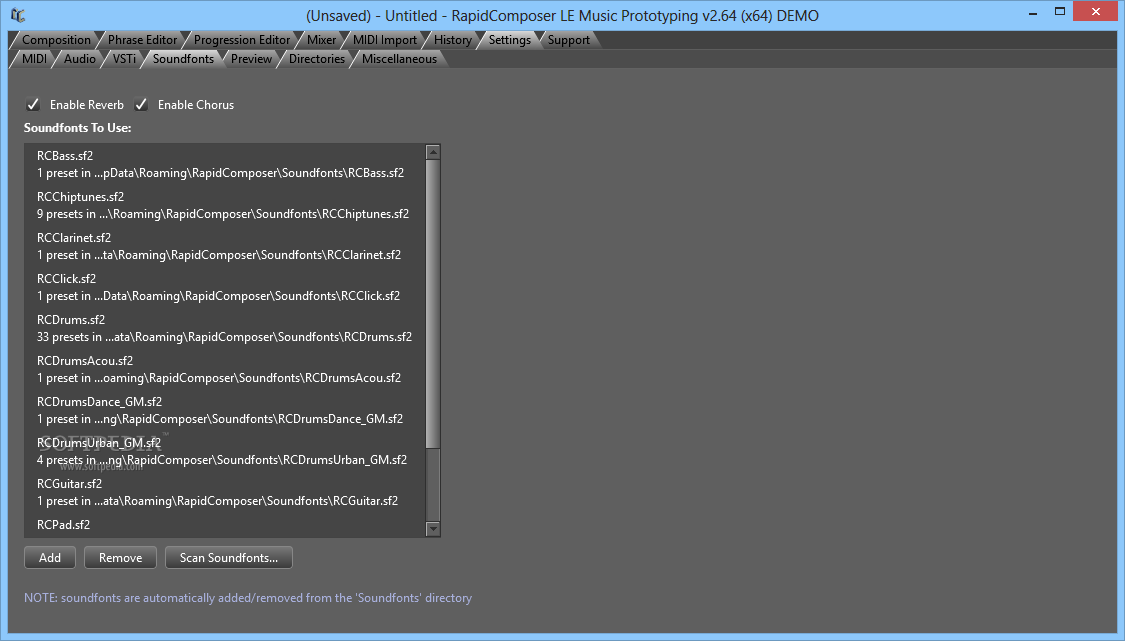Open the Miscellaneous subtab
This screenshot has height=641, width=1125.
(x=399, y=59)
